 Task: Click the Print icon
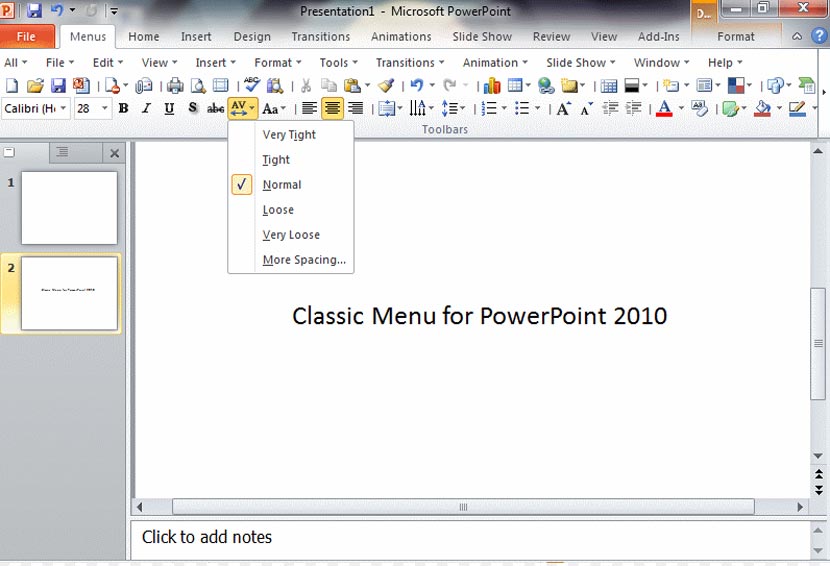click(175, 85)
